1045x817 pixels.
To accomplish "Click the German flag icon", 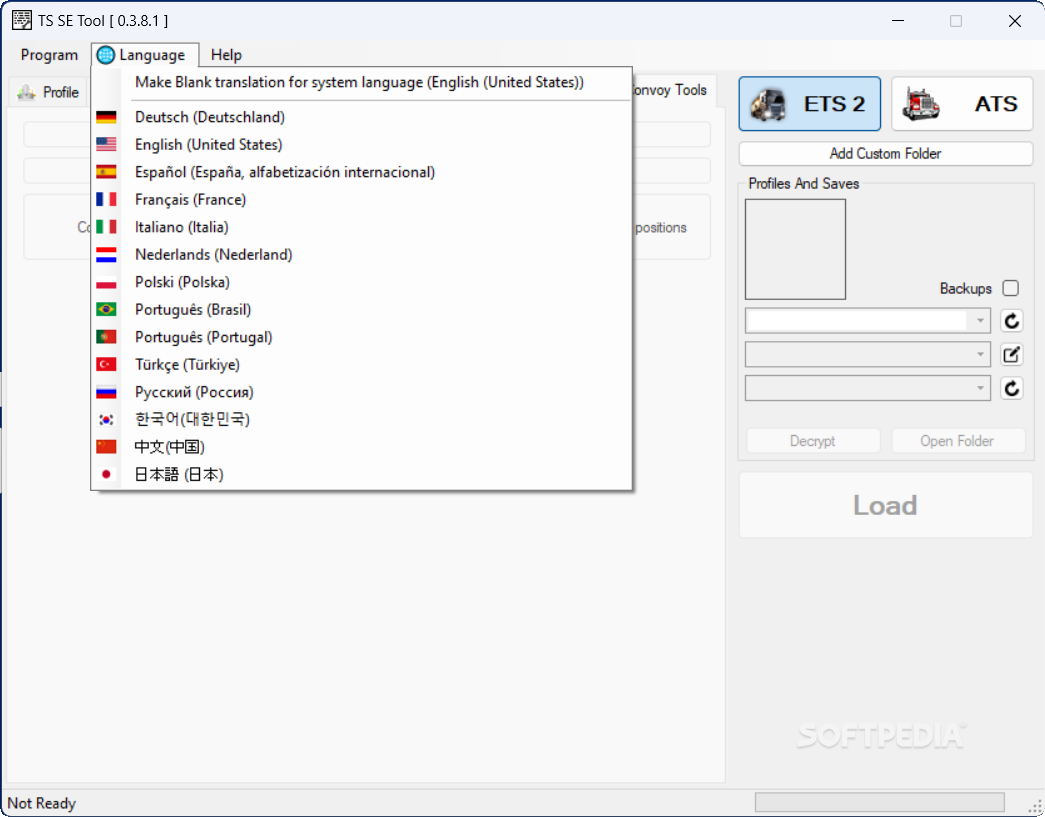I will click(106, 117).
